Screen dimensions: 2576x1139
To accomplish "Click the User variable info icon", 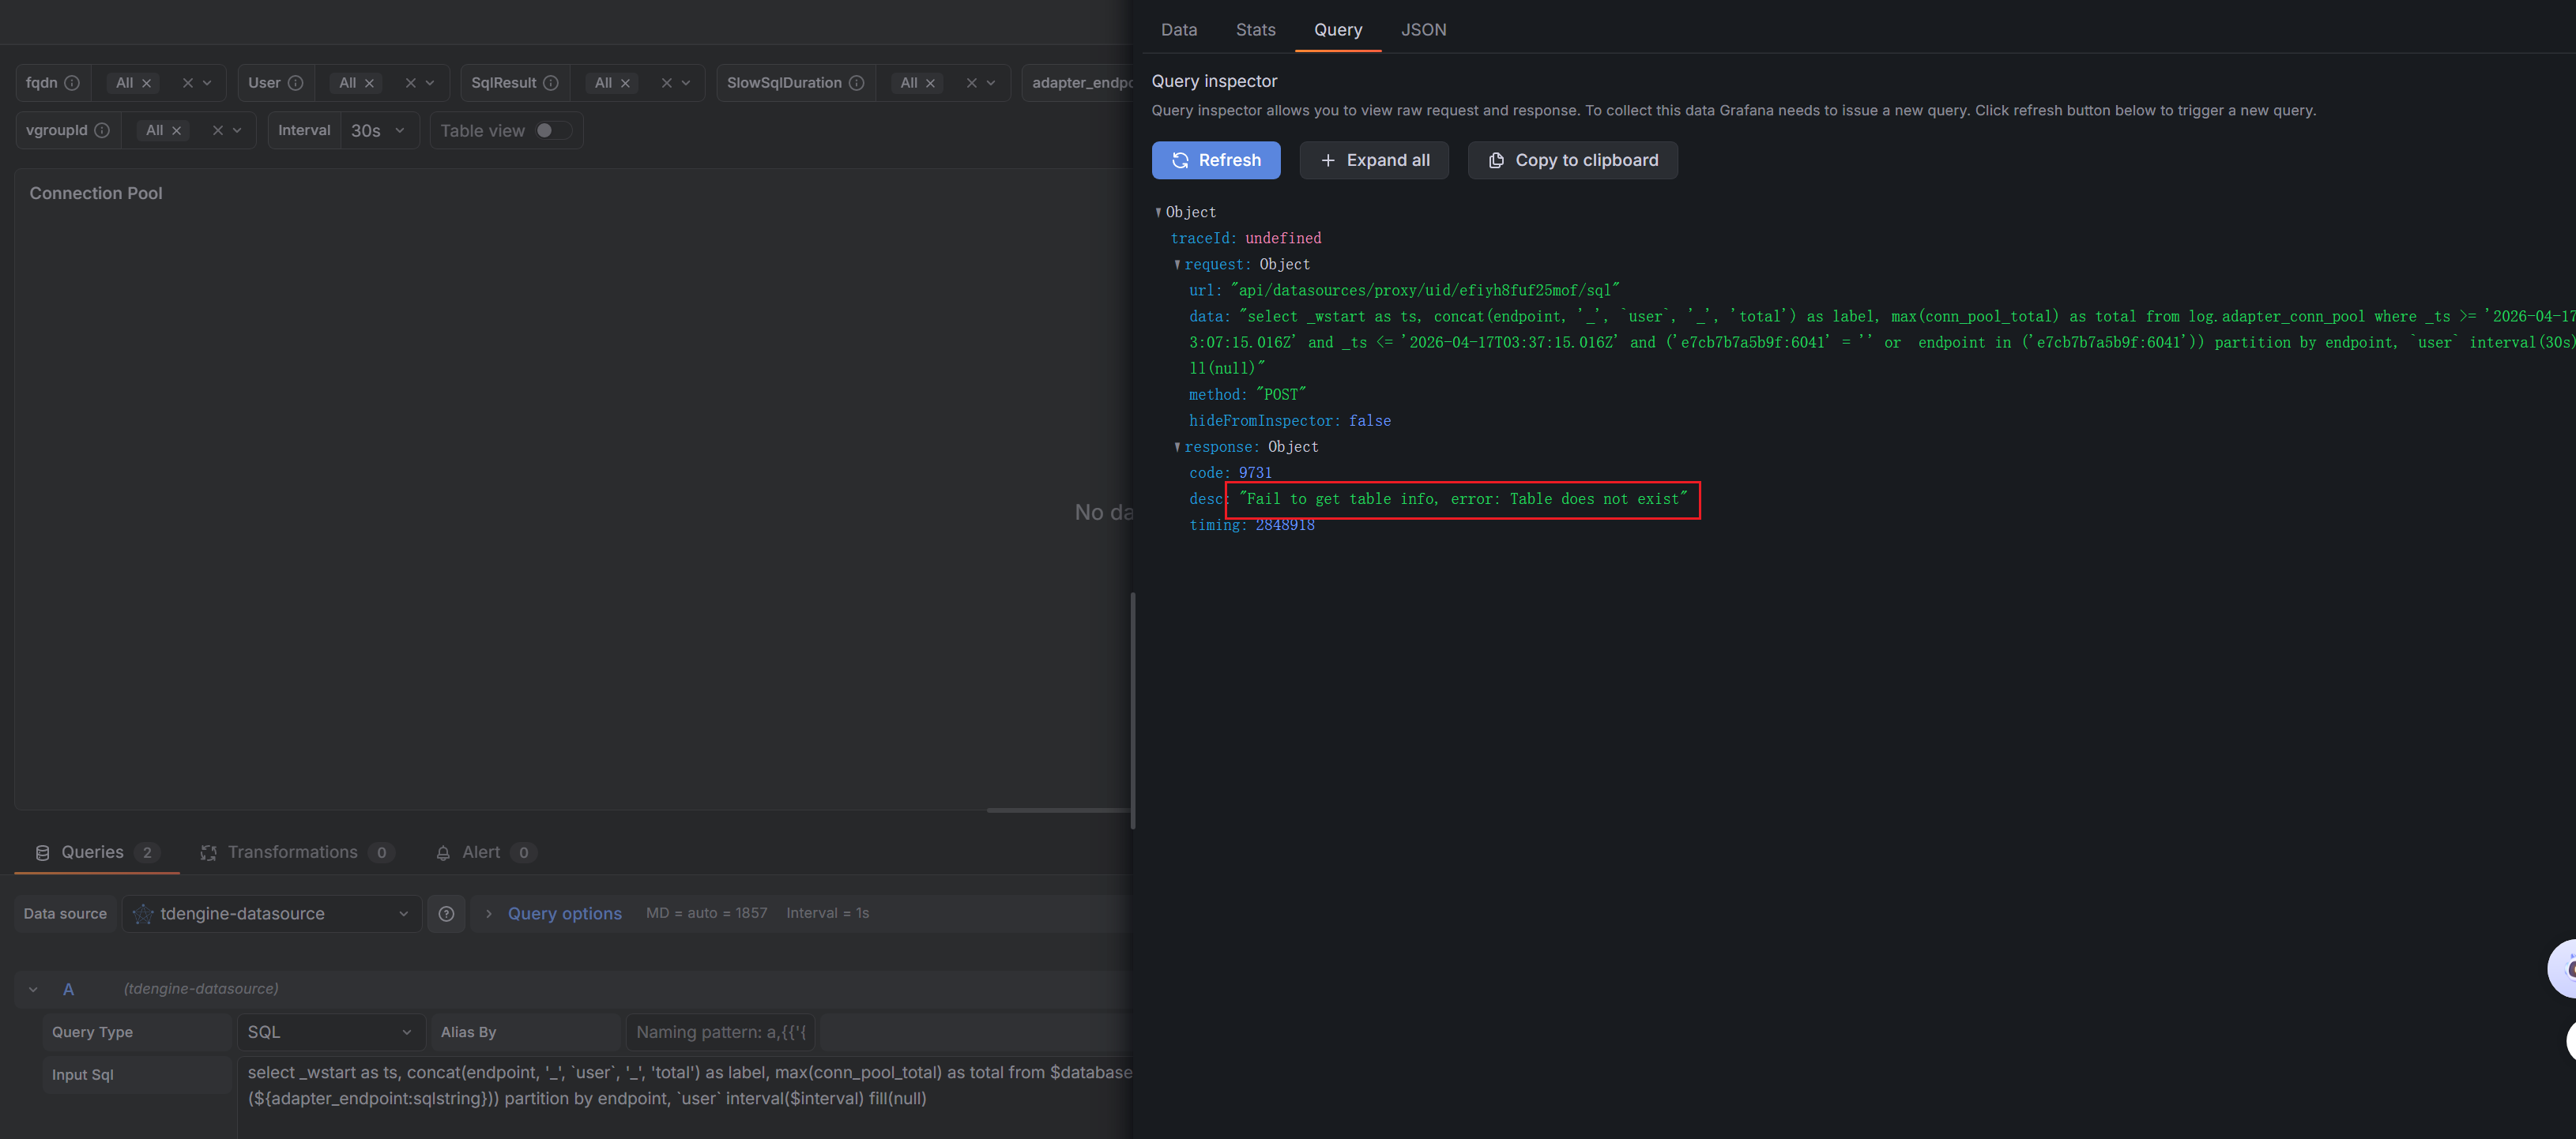I will tap(295, 83).
